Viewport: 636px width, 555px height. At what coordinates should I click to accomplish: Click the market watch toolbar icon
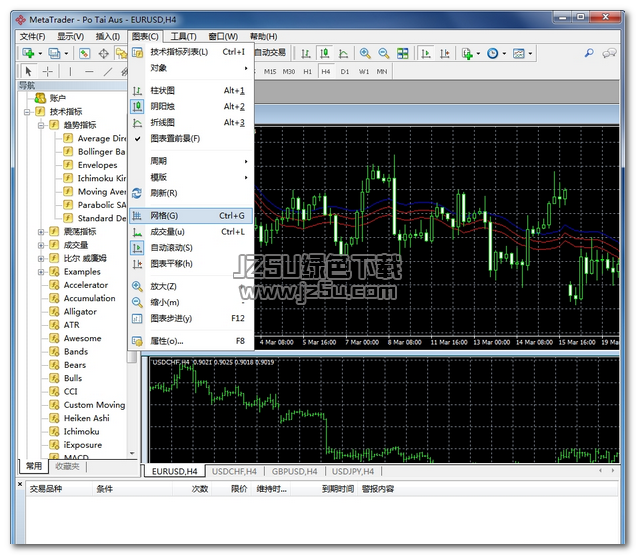[84, 53]
